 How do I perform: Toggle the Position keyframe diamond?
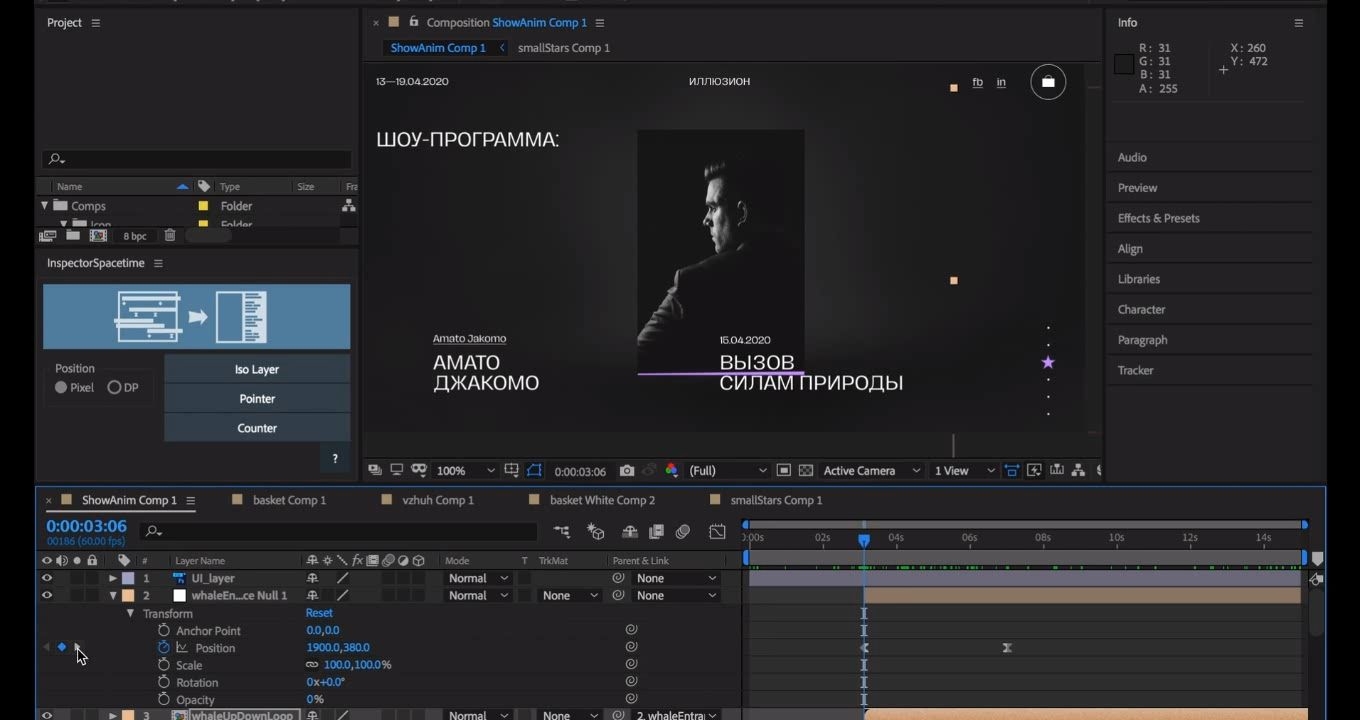pos(61,648)
